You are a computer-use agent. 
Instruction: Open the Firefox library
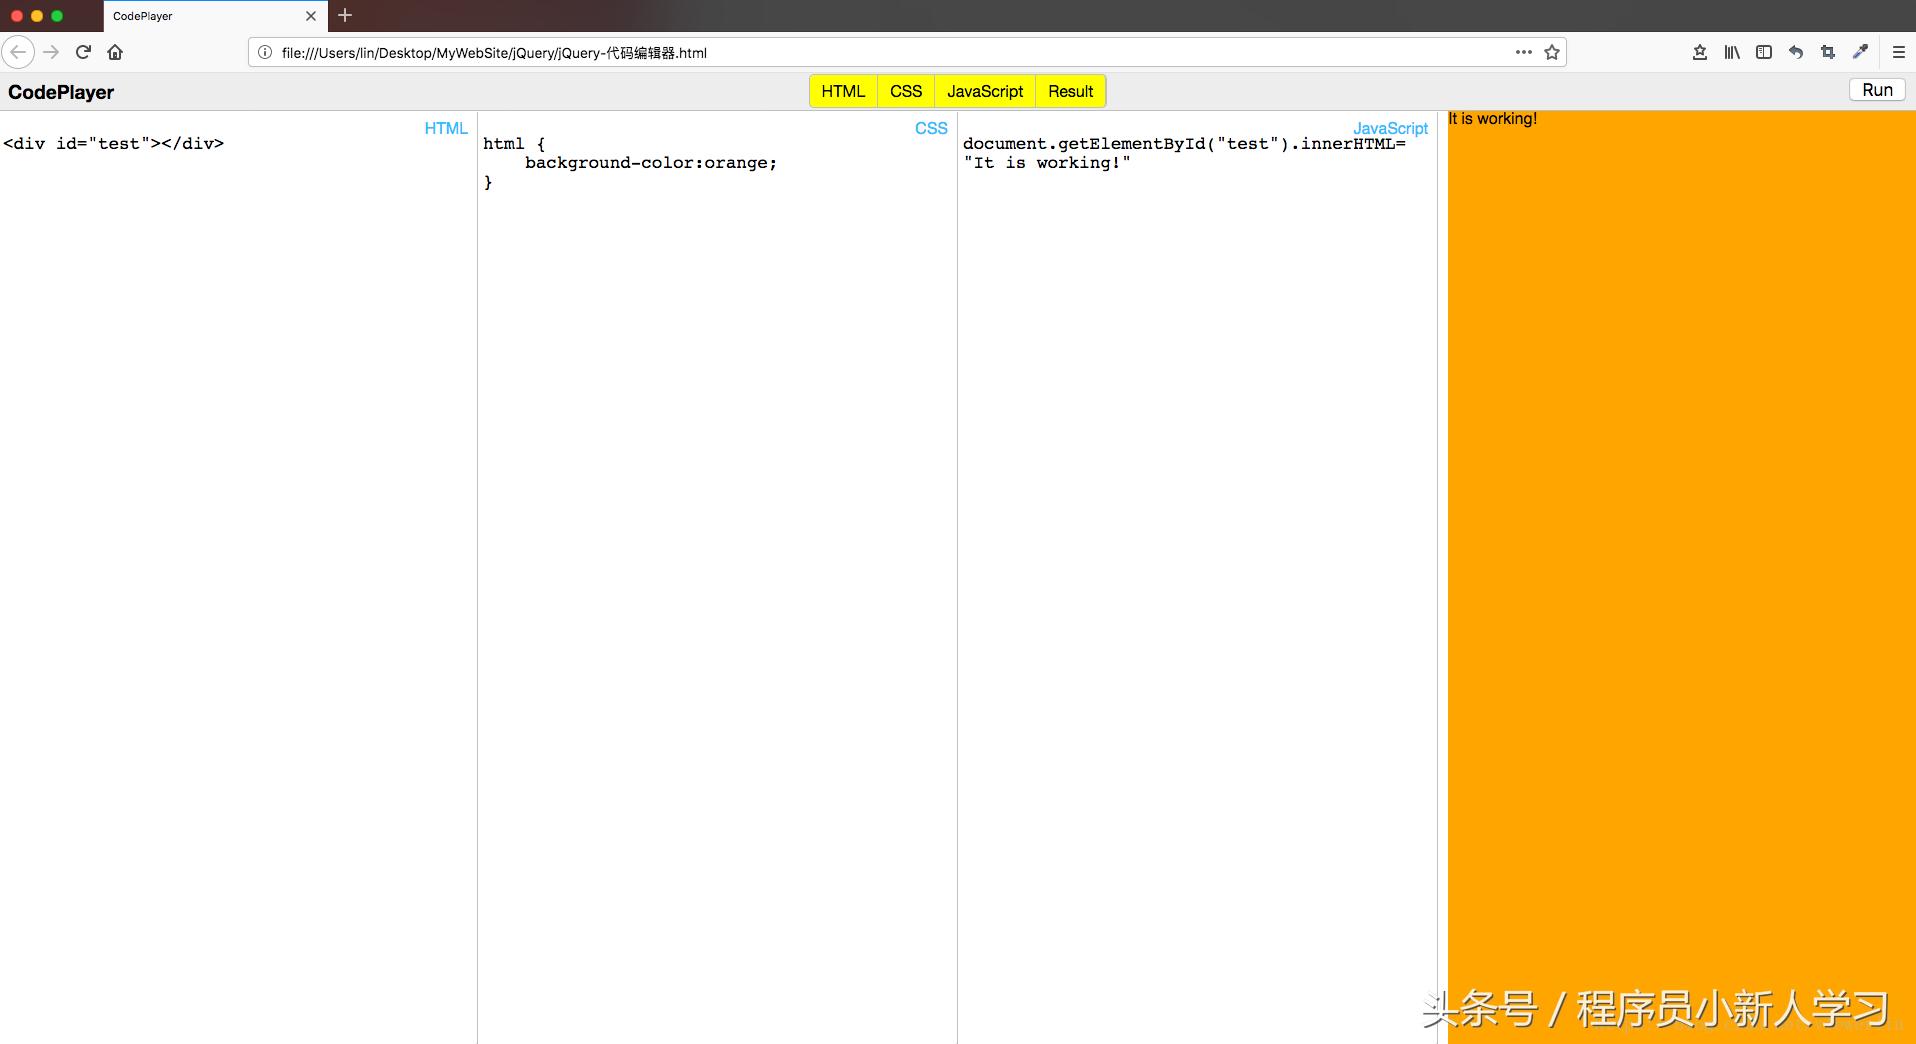1732,52
